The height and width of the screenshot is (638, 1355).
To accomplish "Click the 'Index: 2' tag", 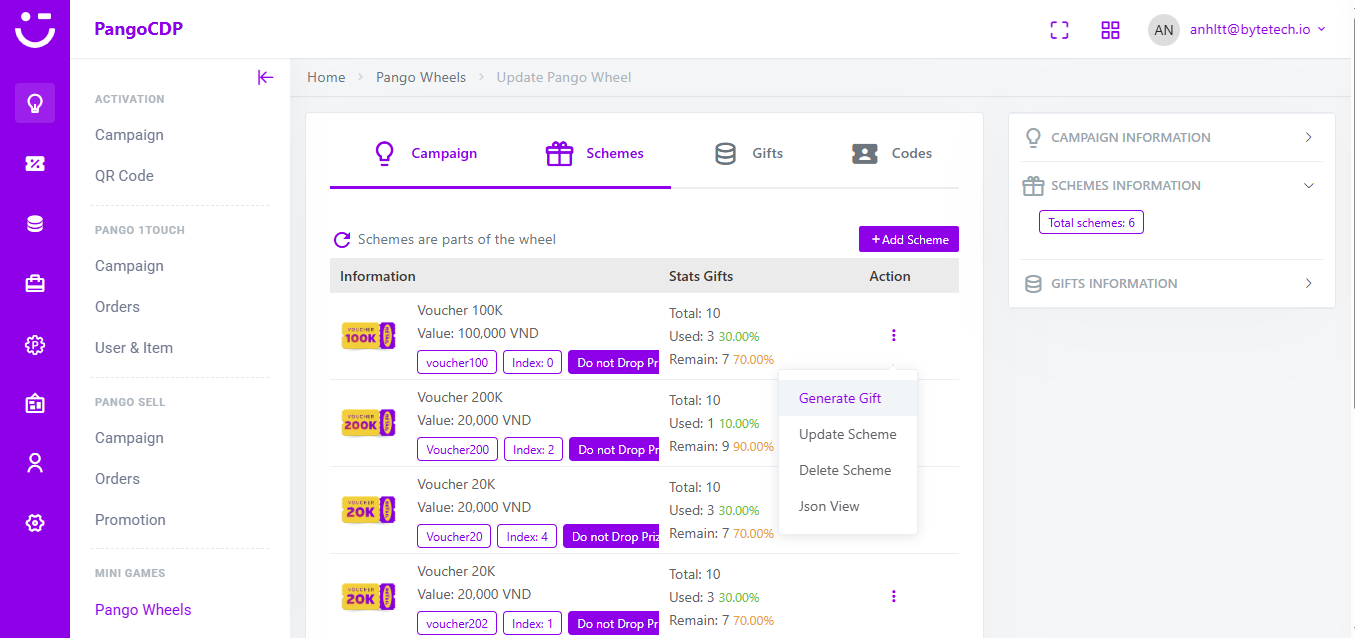I will 533,449.
